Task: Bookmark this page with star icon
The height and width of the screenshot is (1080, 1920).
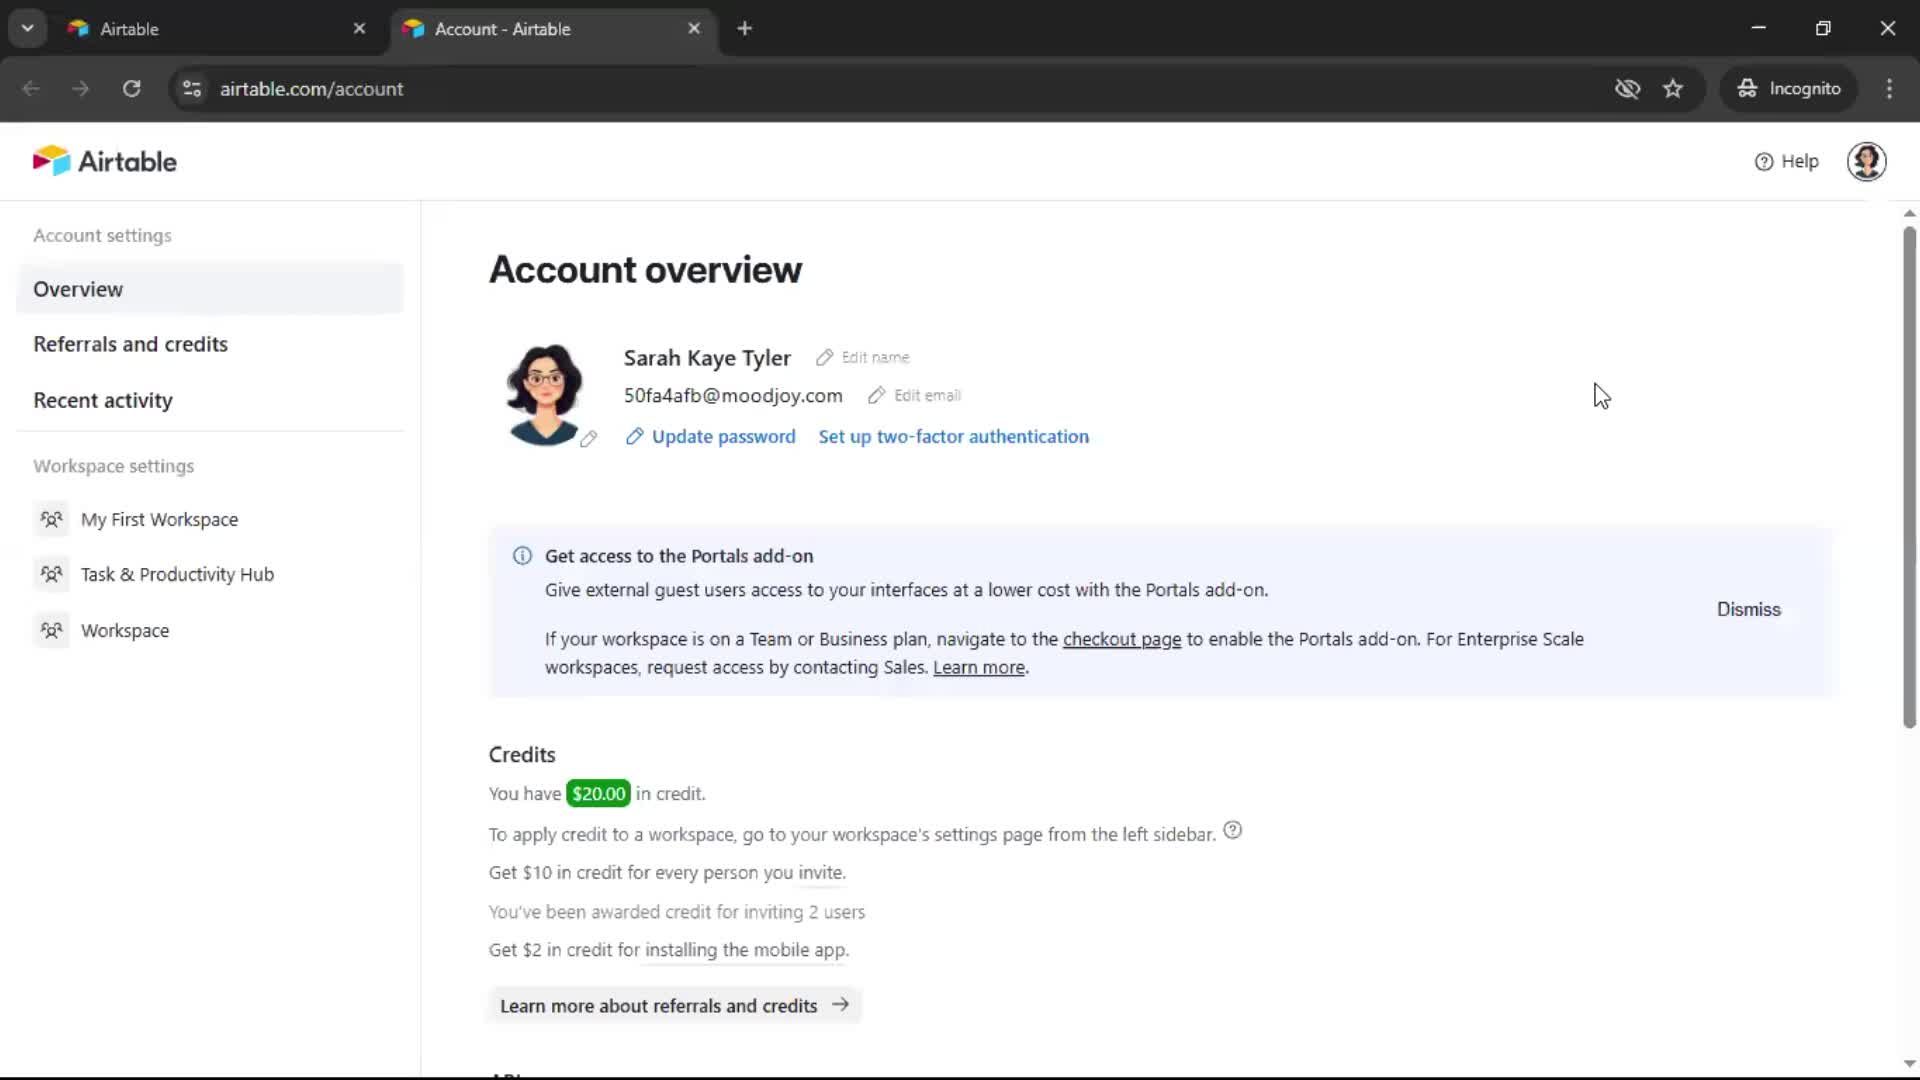Action: tap(1673, 89)
